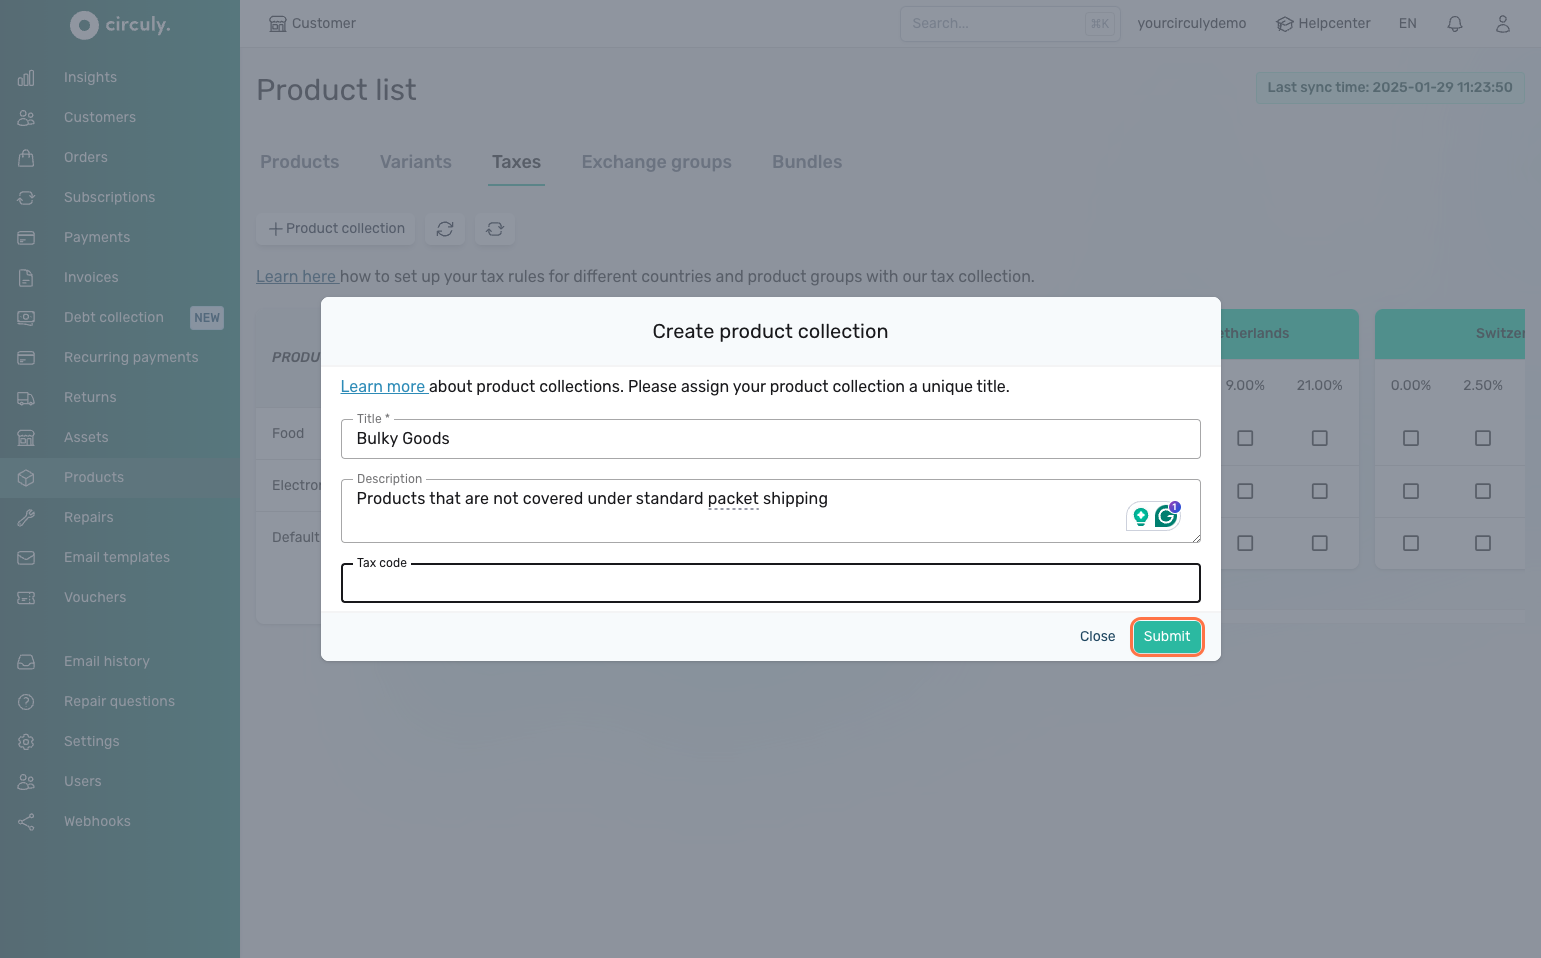Click the Subscriptions cycle icon
Viewport: 1541px width, 958px height.
coord(26,198)
